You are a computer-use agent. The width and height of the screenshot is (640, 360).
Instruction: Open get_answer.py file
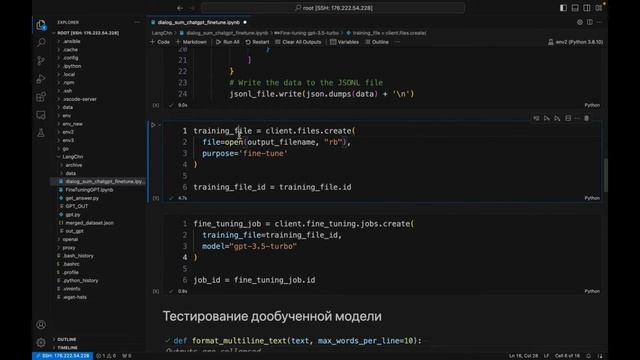point(82,198)
